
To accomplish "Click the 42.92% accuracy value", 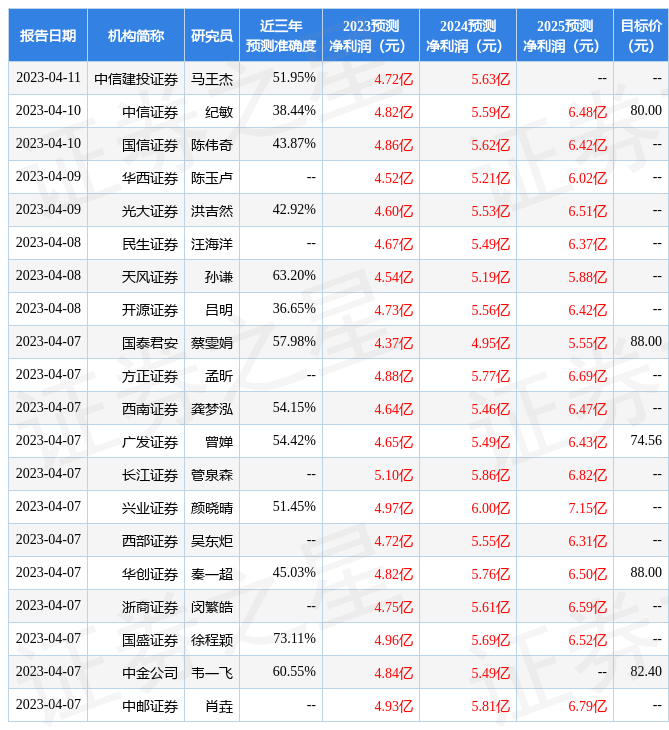I will (294, 210).
